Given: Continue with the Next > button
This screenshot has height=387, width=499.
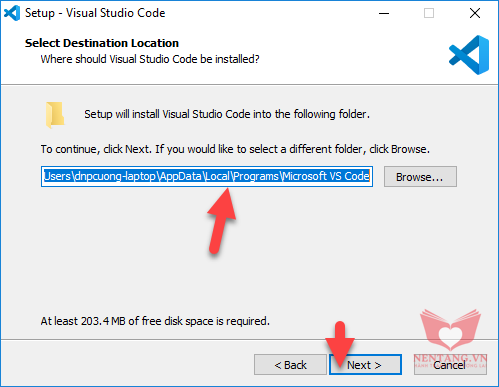Looking at the screenshot, I should (365, 365).
